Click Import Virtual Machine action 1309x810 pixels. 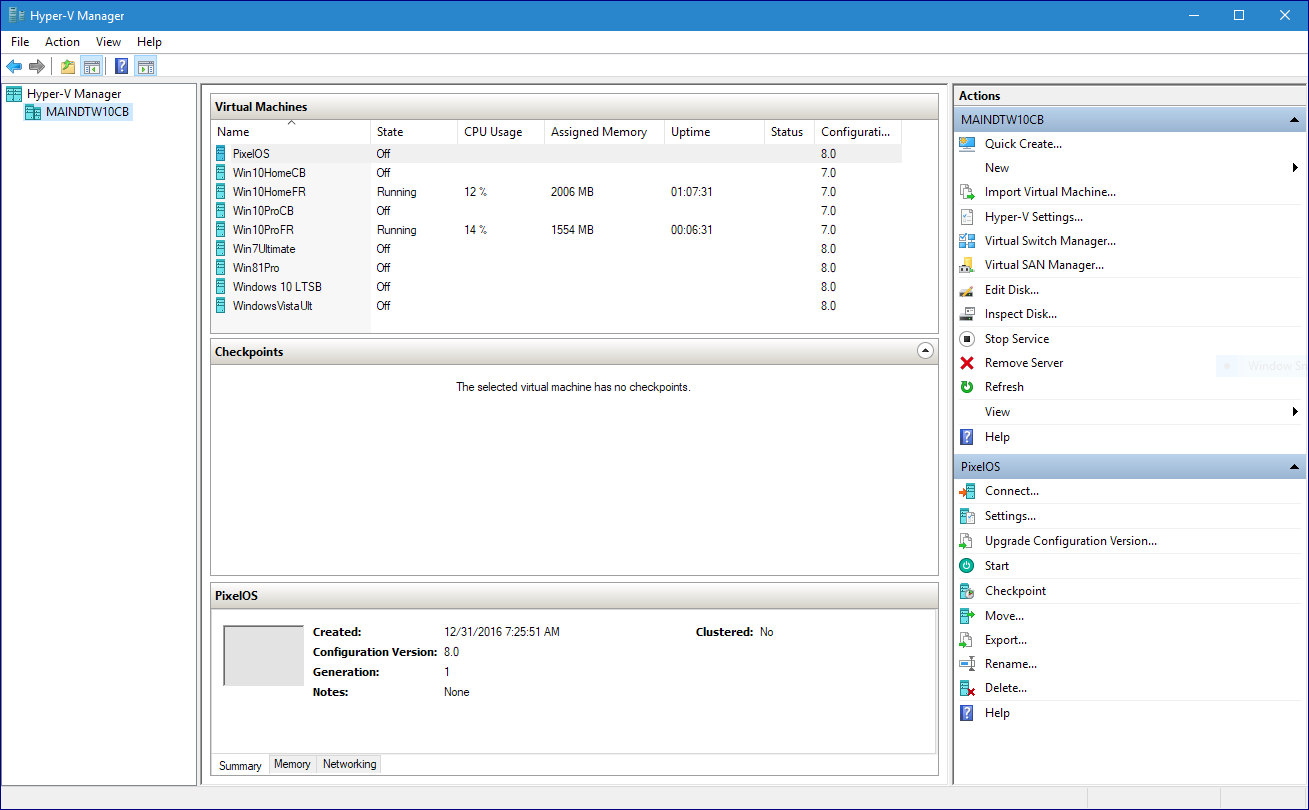(1049, 192)
